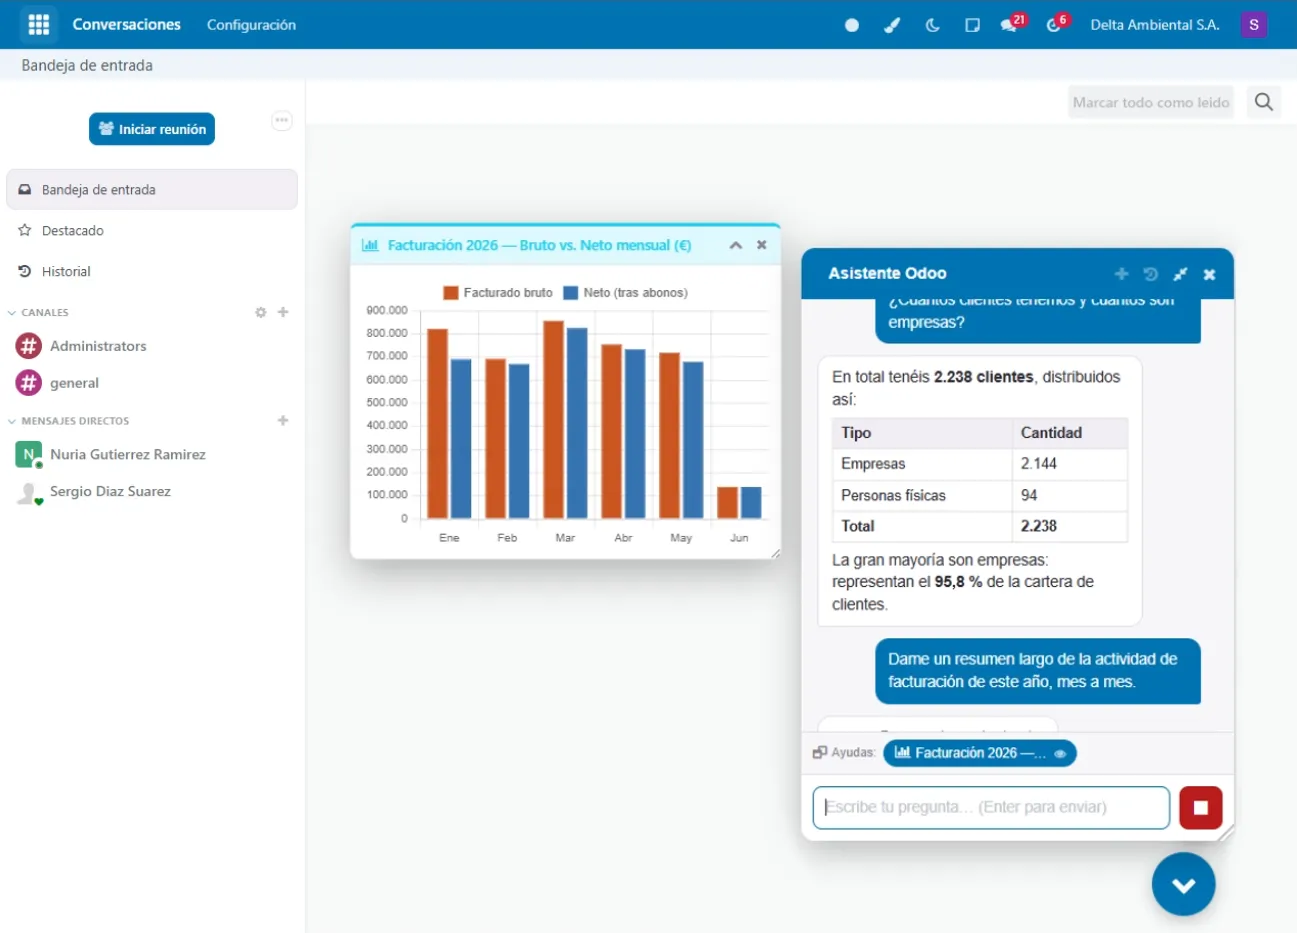1297x933 pixels.
Task: Toggle Neto (tras abonos) legend series
Action: pos(626,293)
